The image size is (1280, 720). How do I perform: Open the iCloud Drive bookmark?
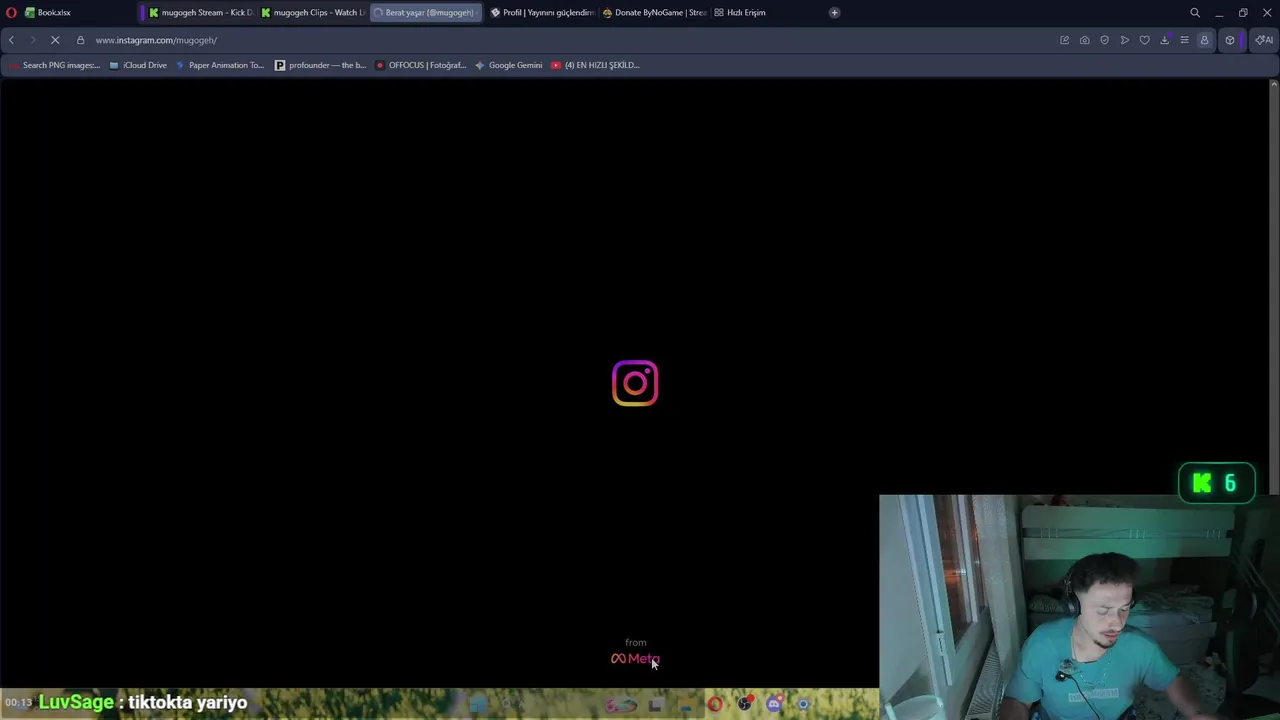[x=138, y=65]
